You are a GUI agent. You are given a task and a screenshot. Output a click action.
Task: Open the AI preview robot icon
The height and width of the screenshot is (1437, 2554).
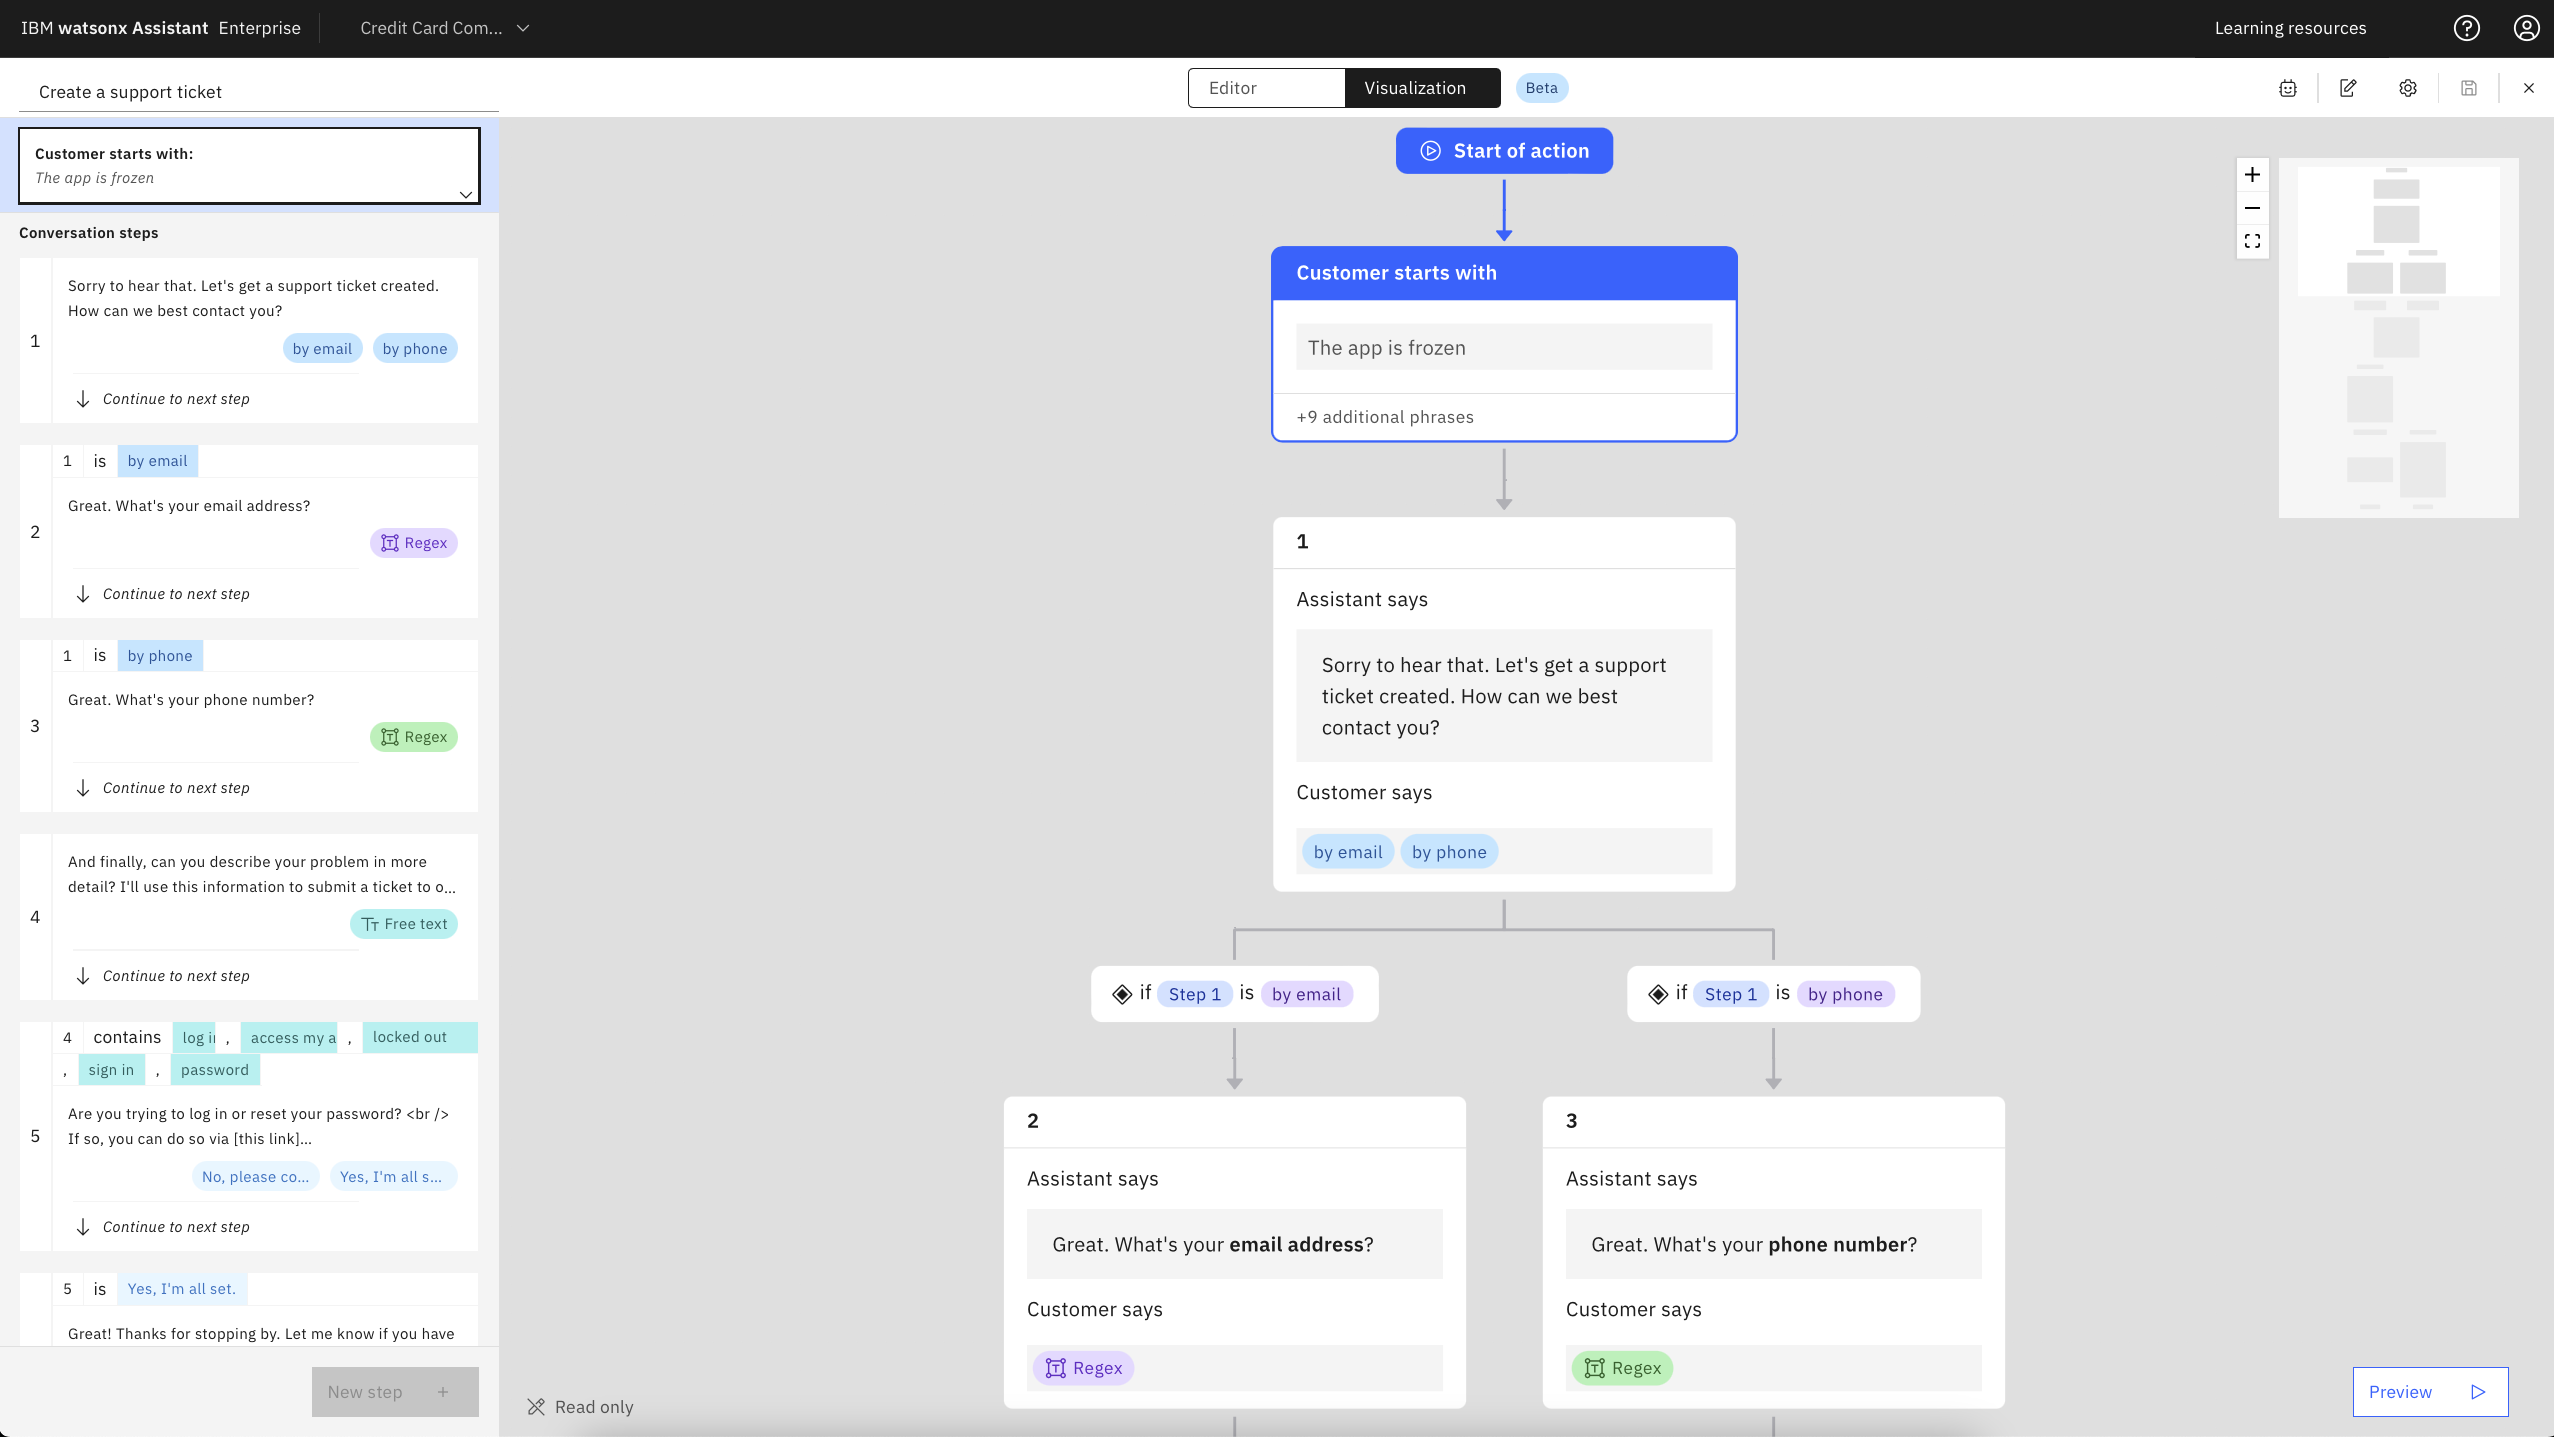point(2288,88)
